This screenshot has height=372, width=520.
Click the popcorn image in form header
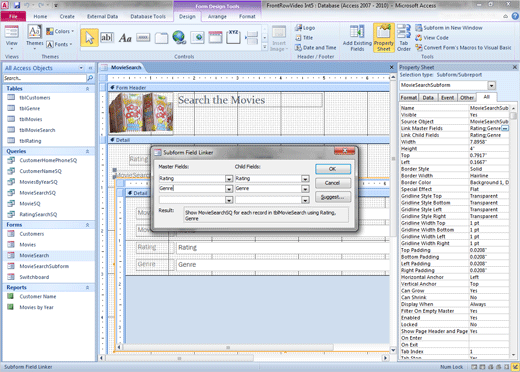[141, 112]
